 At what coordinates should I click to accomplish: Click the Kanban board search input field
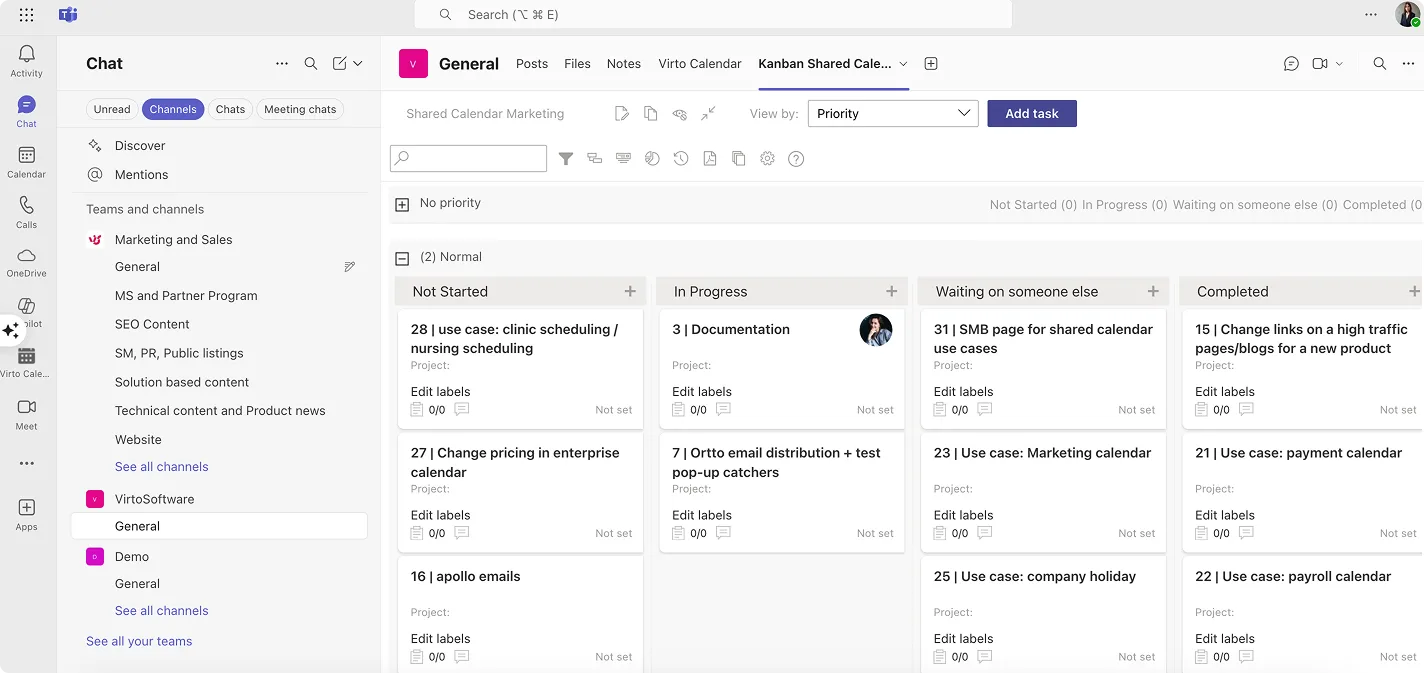[x=468, y=158]
